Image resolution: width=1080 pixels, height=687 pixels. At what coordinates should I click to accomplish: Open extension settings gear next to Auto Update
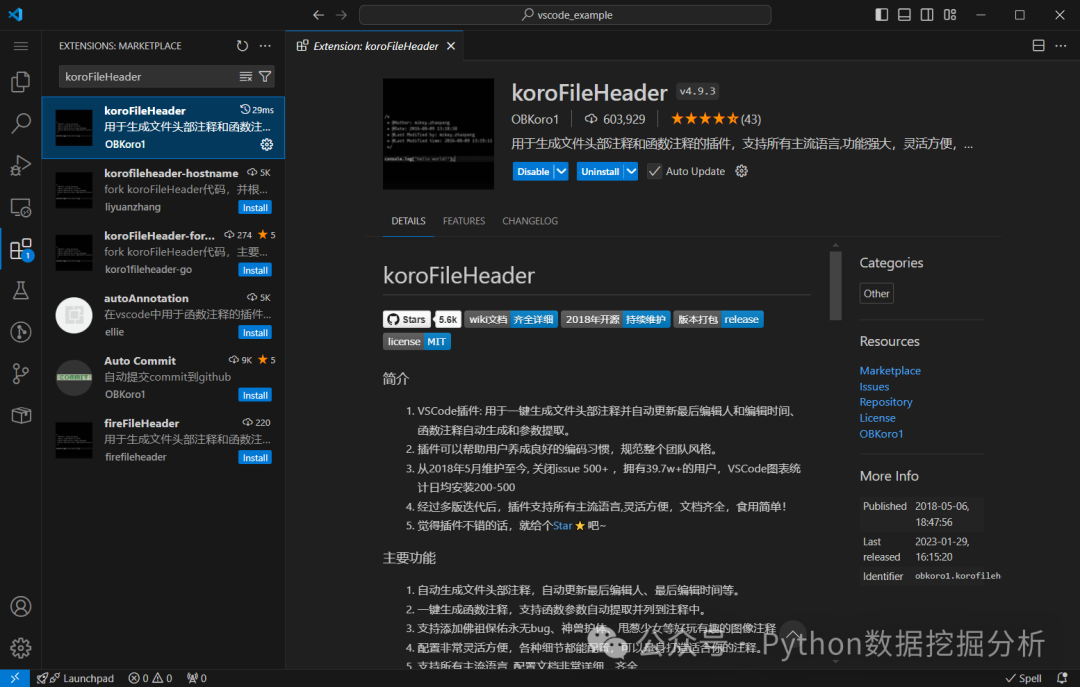point(741,171)
